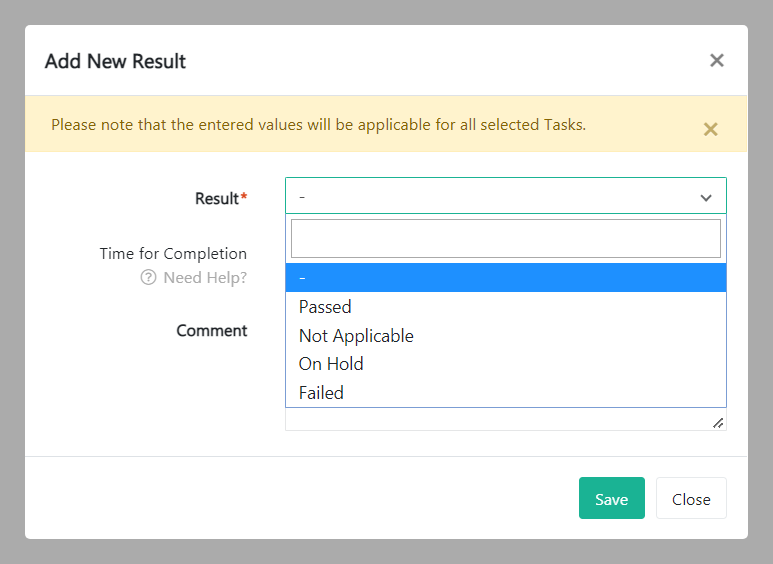Select Not Applicable as the result
773x564 pixels.
tap(356, 336)
